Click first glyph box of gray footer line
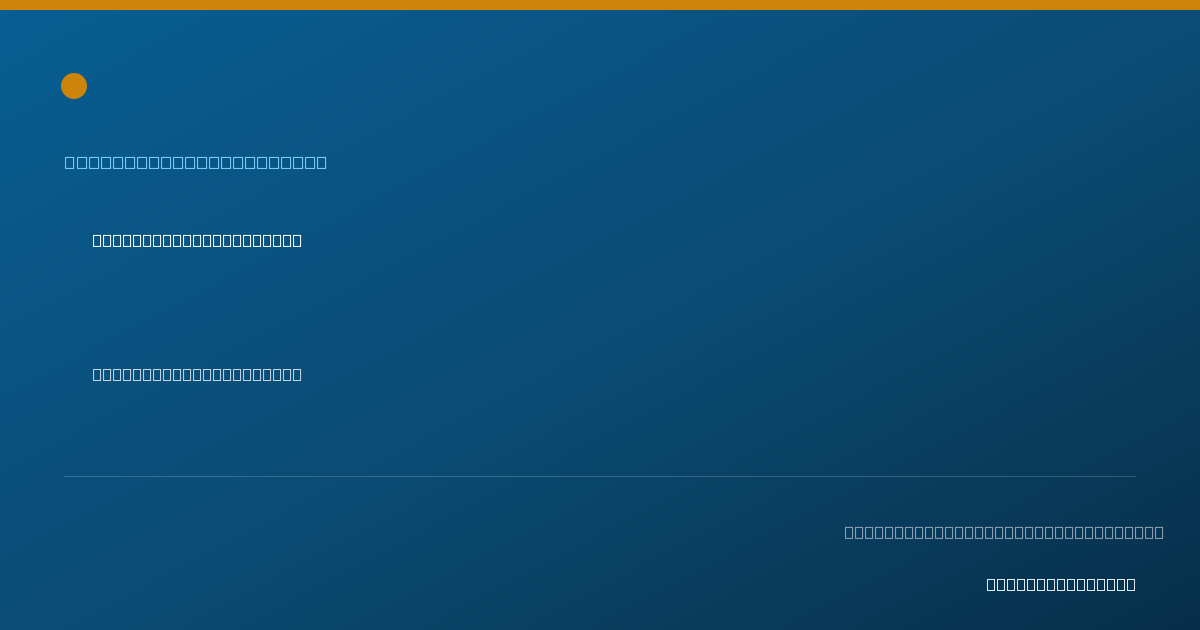Viewport: 1200px width, 630px height. click(850, 532)
